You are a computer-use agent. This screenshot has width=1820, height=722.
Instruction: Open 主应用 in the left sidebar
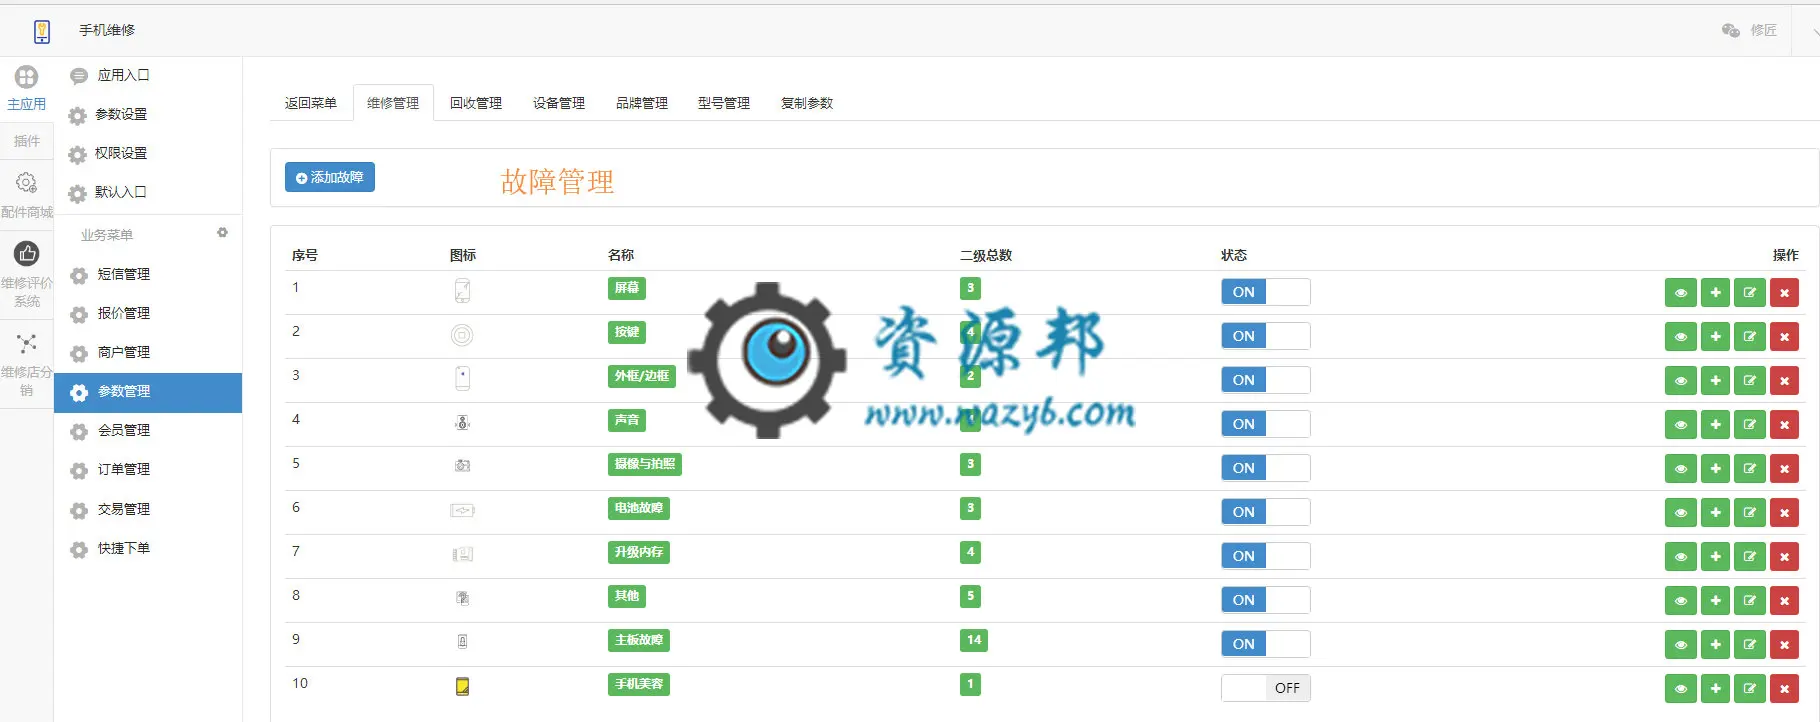27,88
